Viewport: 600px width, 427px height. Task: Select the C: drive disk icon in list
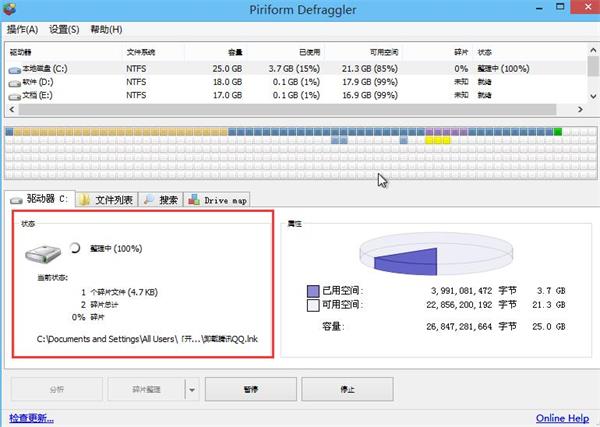(x=15, y=70)
